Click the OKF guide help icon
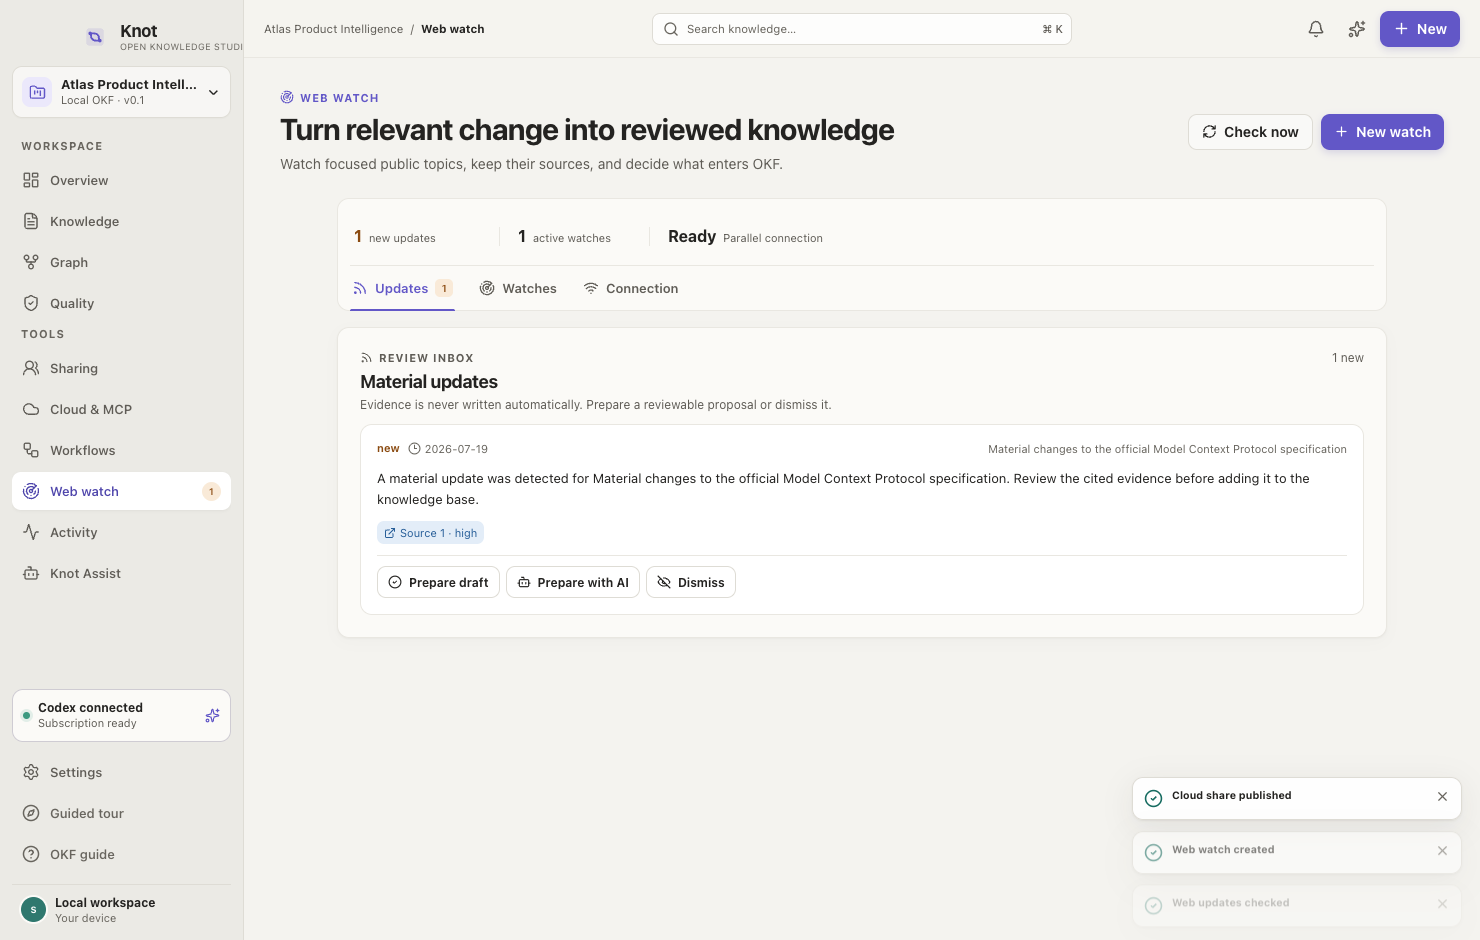 31,854
